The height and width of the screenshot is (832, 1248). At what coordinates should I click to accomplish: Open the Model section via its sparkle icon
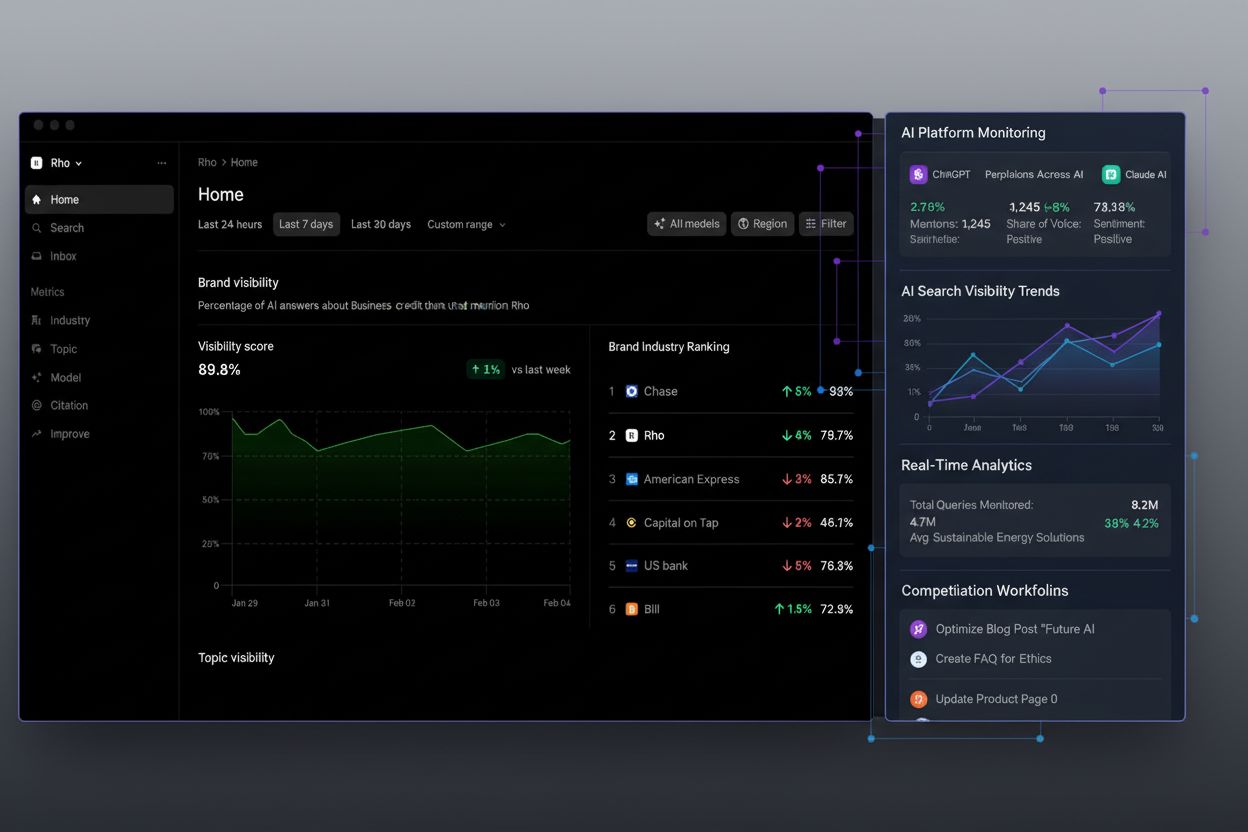tap(36, 377)
